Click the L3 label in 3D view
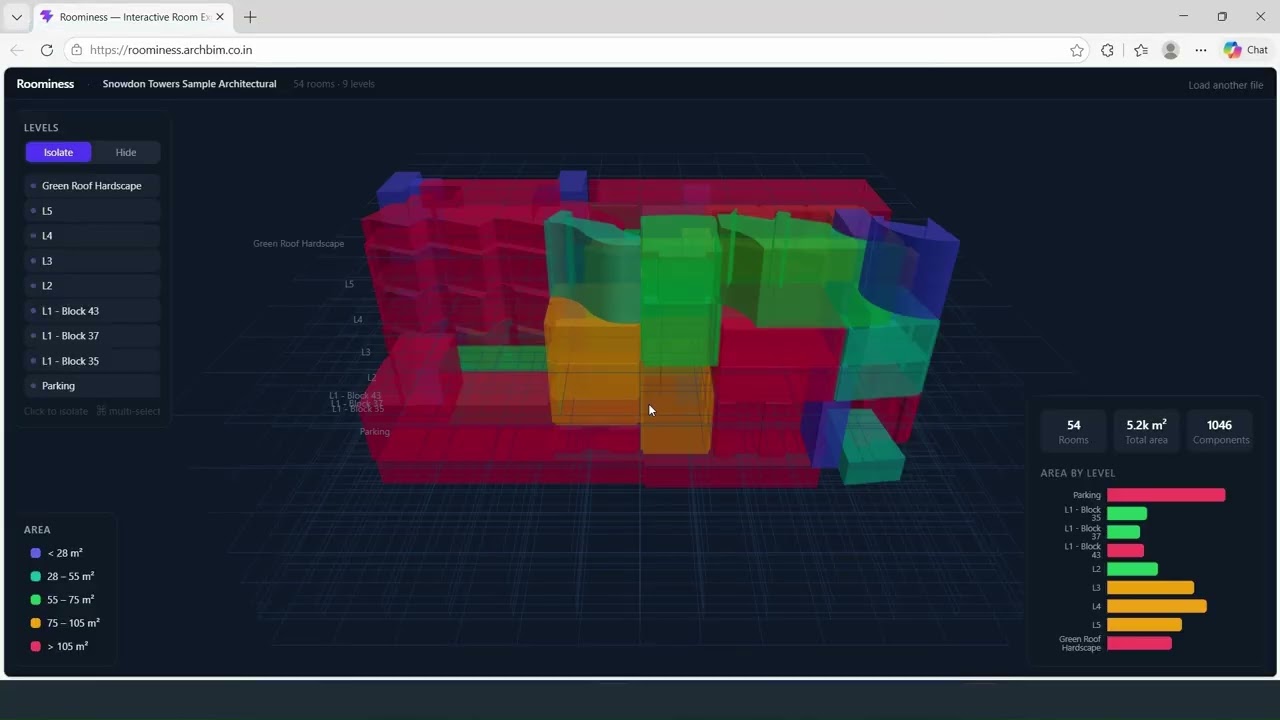 [366, 353]
